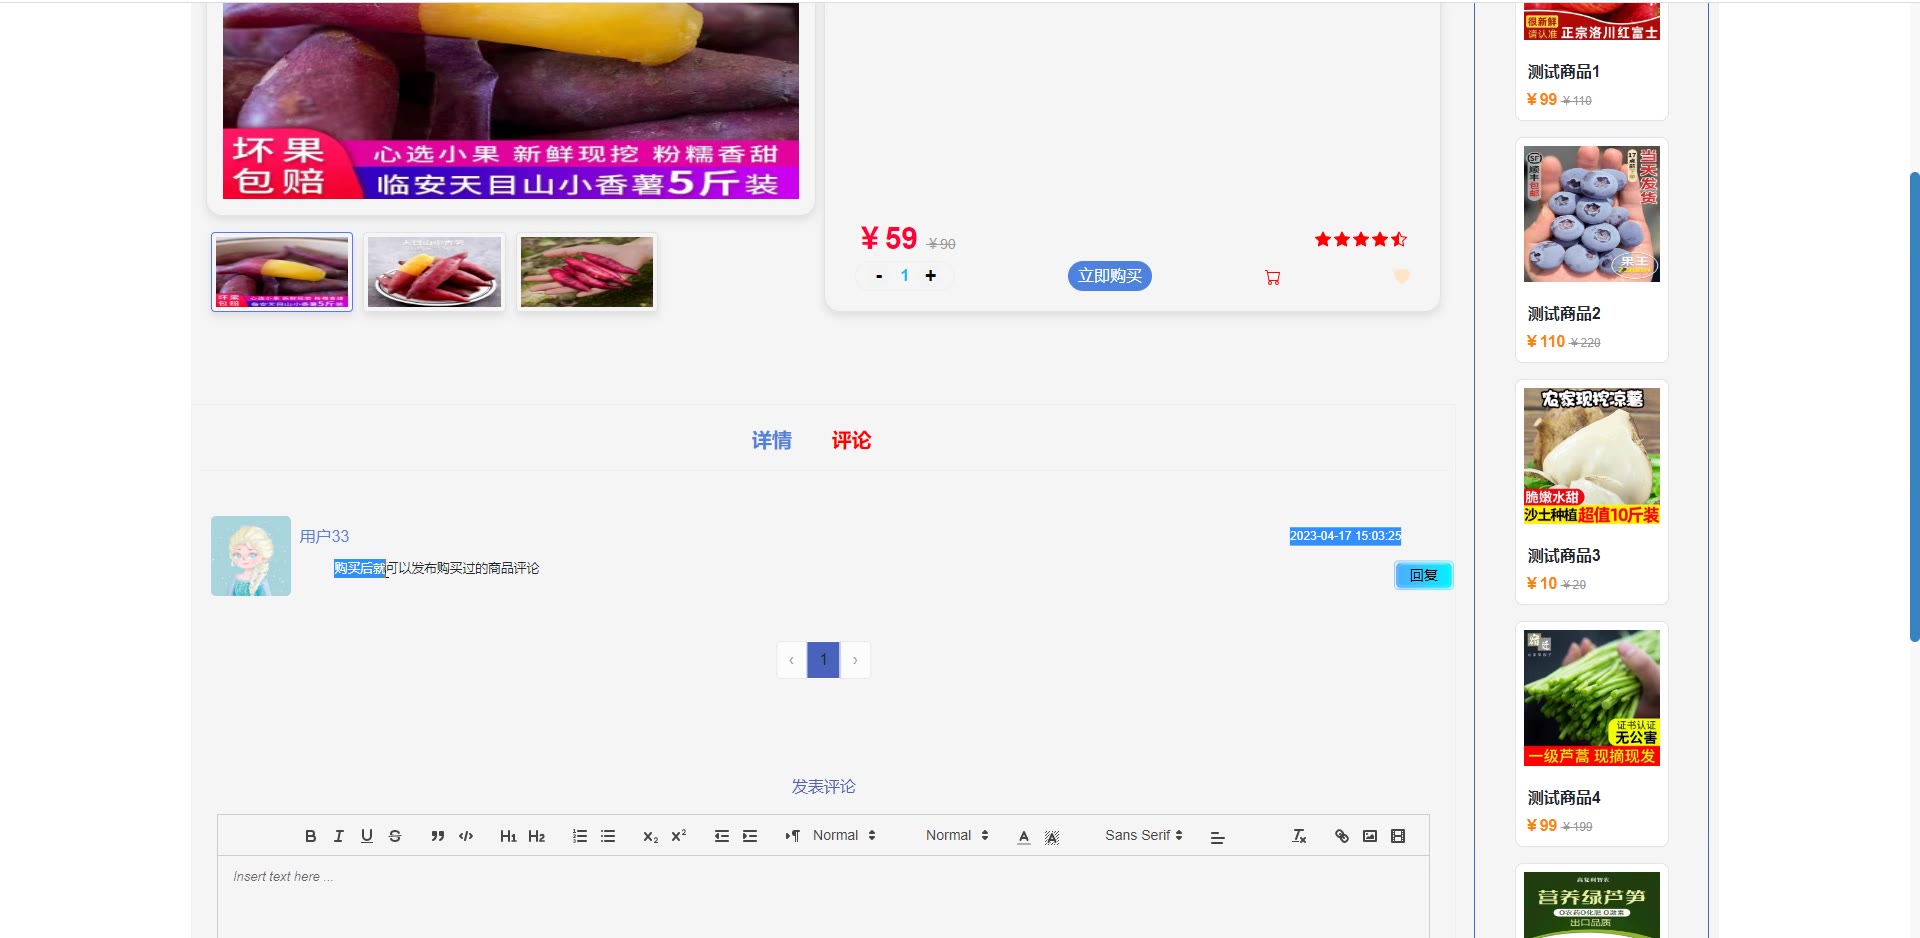Click the 立即购买 button
The height and width of the screenshot is (938, 1920).
click(x=1109, y=276)
